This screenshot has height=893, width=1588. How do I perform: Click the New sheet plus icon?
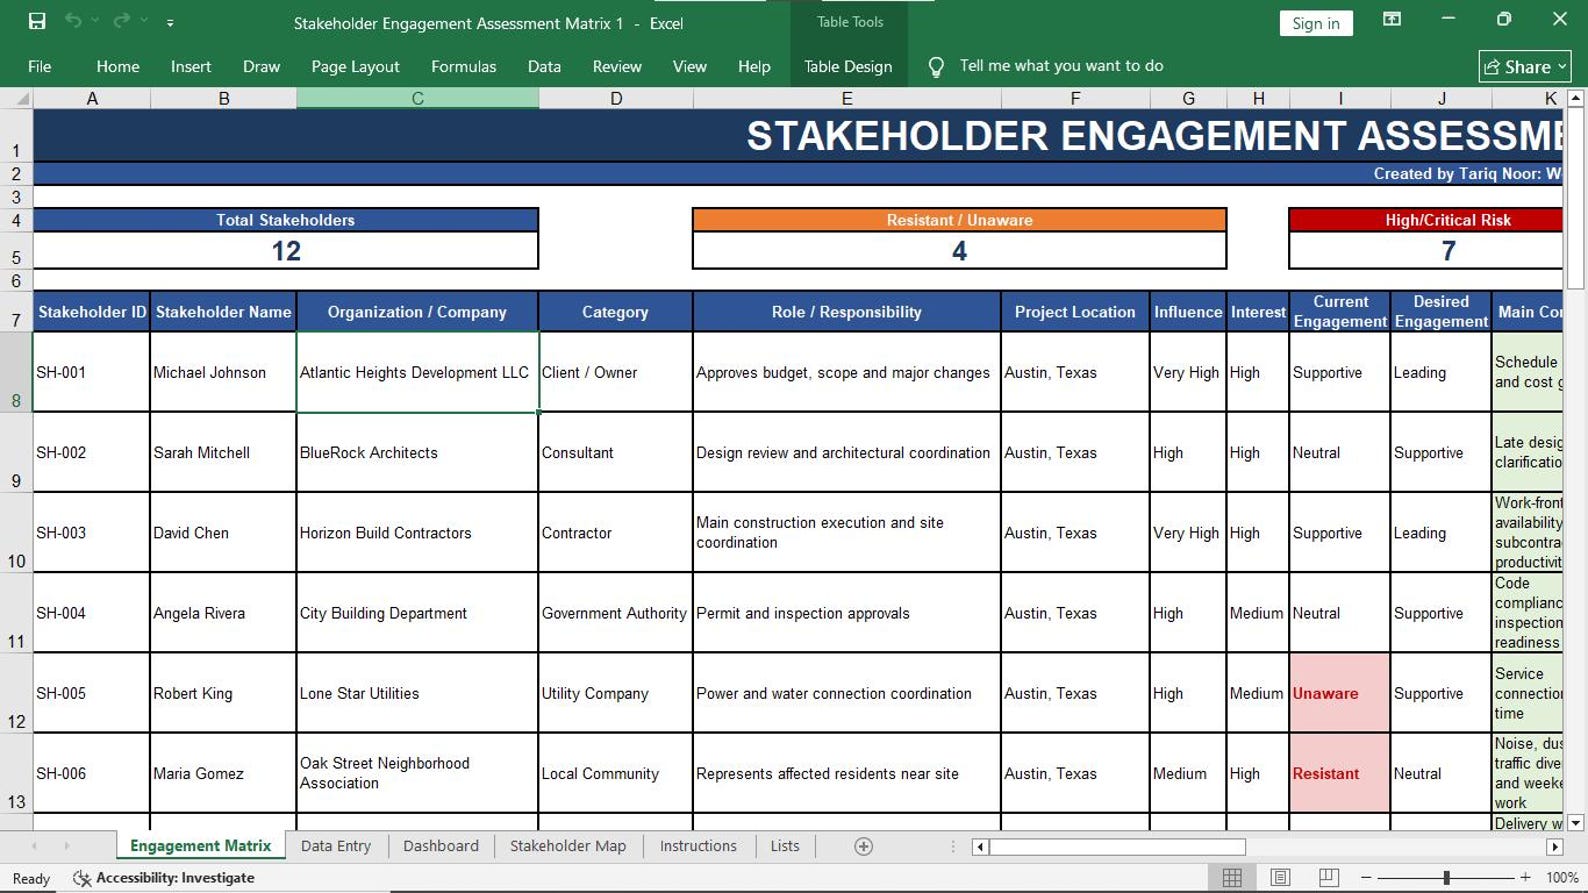click(x=864, y=847)
